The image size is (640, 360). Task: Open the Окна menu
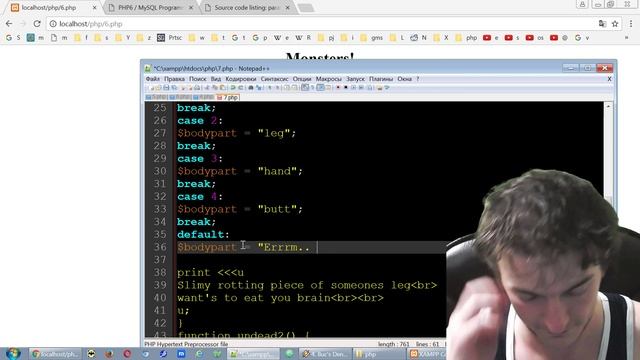coord(404,79)
